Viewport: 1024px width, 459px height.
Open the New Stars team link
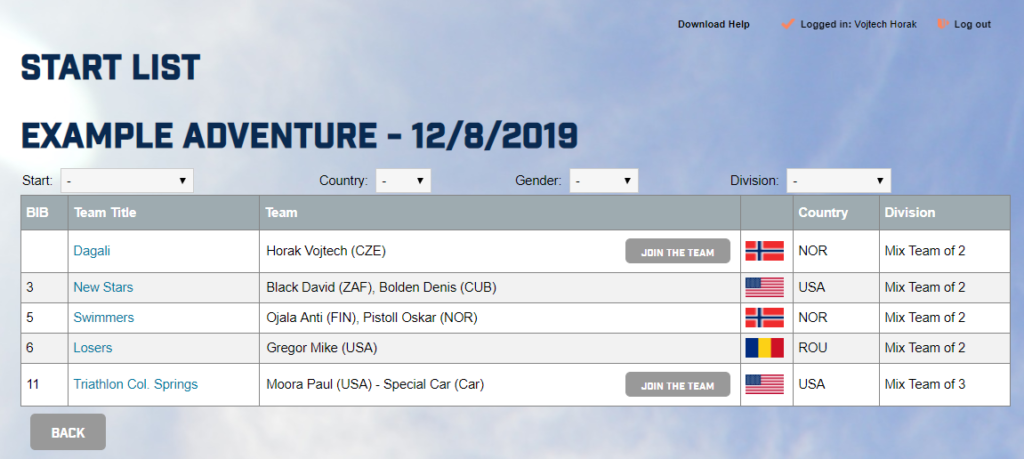(x=103, y=287)
